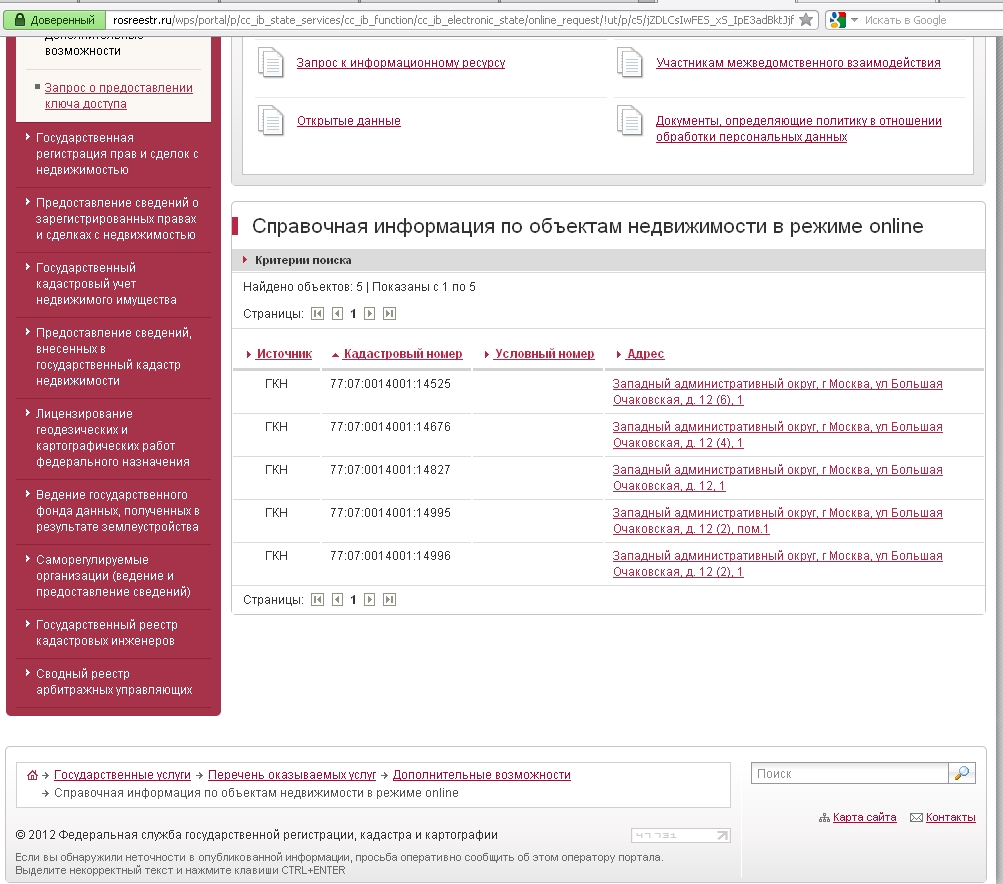Expand Государственный кадастровый учет menu item
Image resolution: width=1003 pixels, height=884 pixels.
106,284
